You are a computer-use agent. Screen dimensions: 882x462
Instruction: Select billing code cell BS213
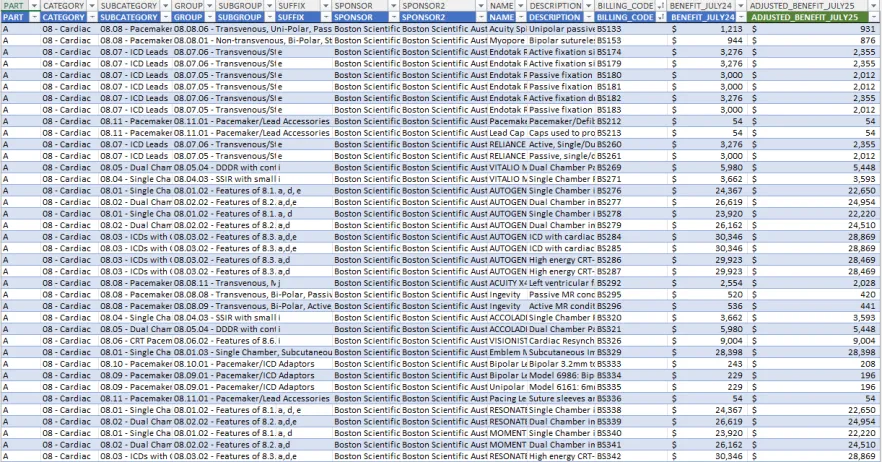[x=631, y=133]
